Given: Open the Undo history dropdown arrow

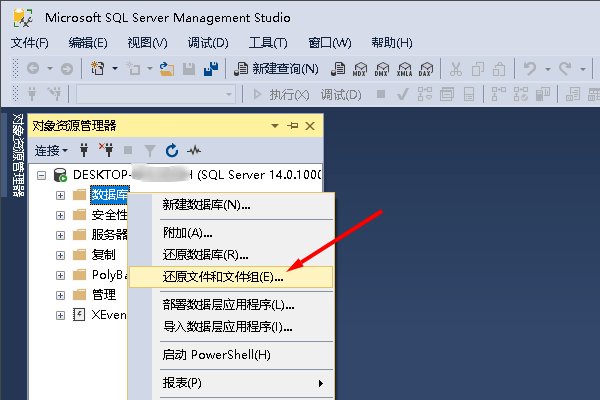Looking at the screenshot, I should pyautogui.click(x=548, y=69).
